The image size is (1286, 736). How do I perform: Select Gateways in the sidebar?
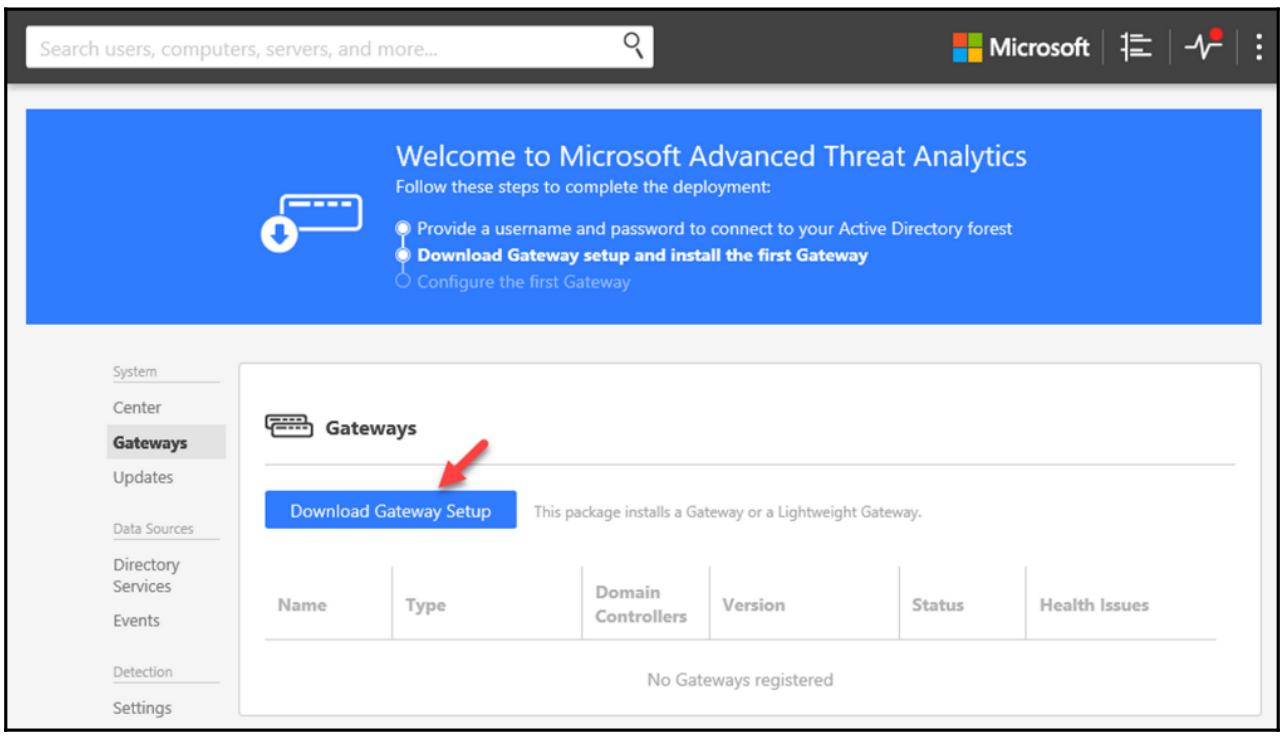[138, 442]
